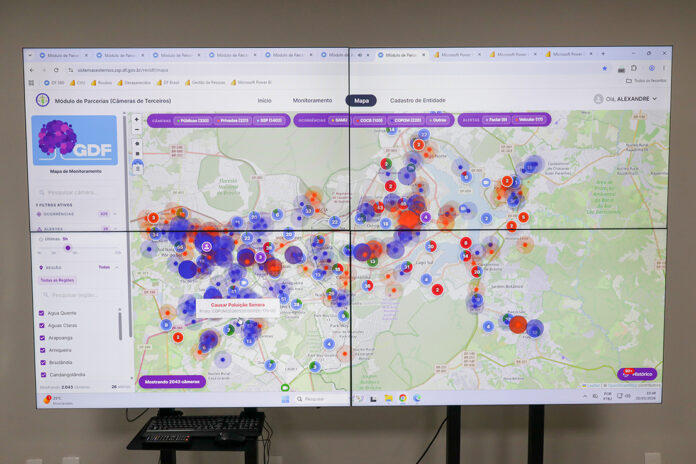Open new browser tab with plus icon
The image size is (696, 464).
[x=603, y=54]
